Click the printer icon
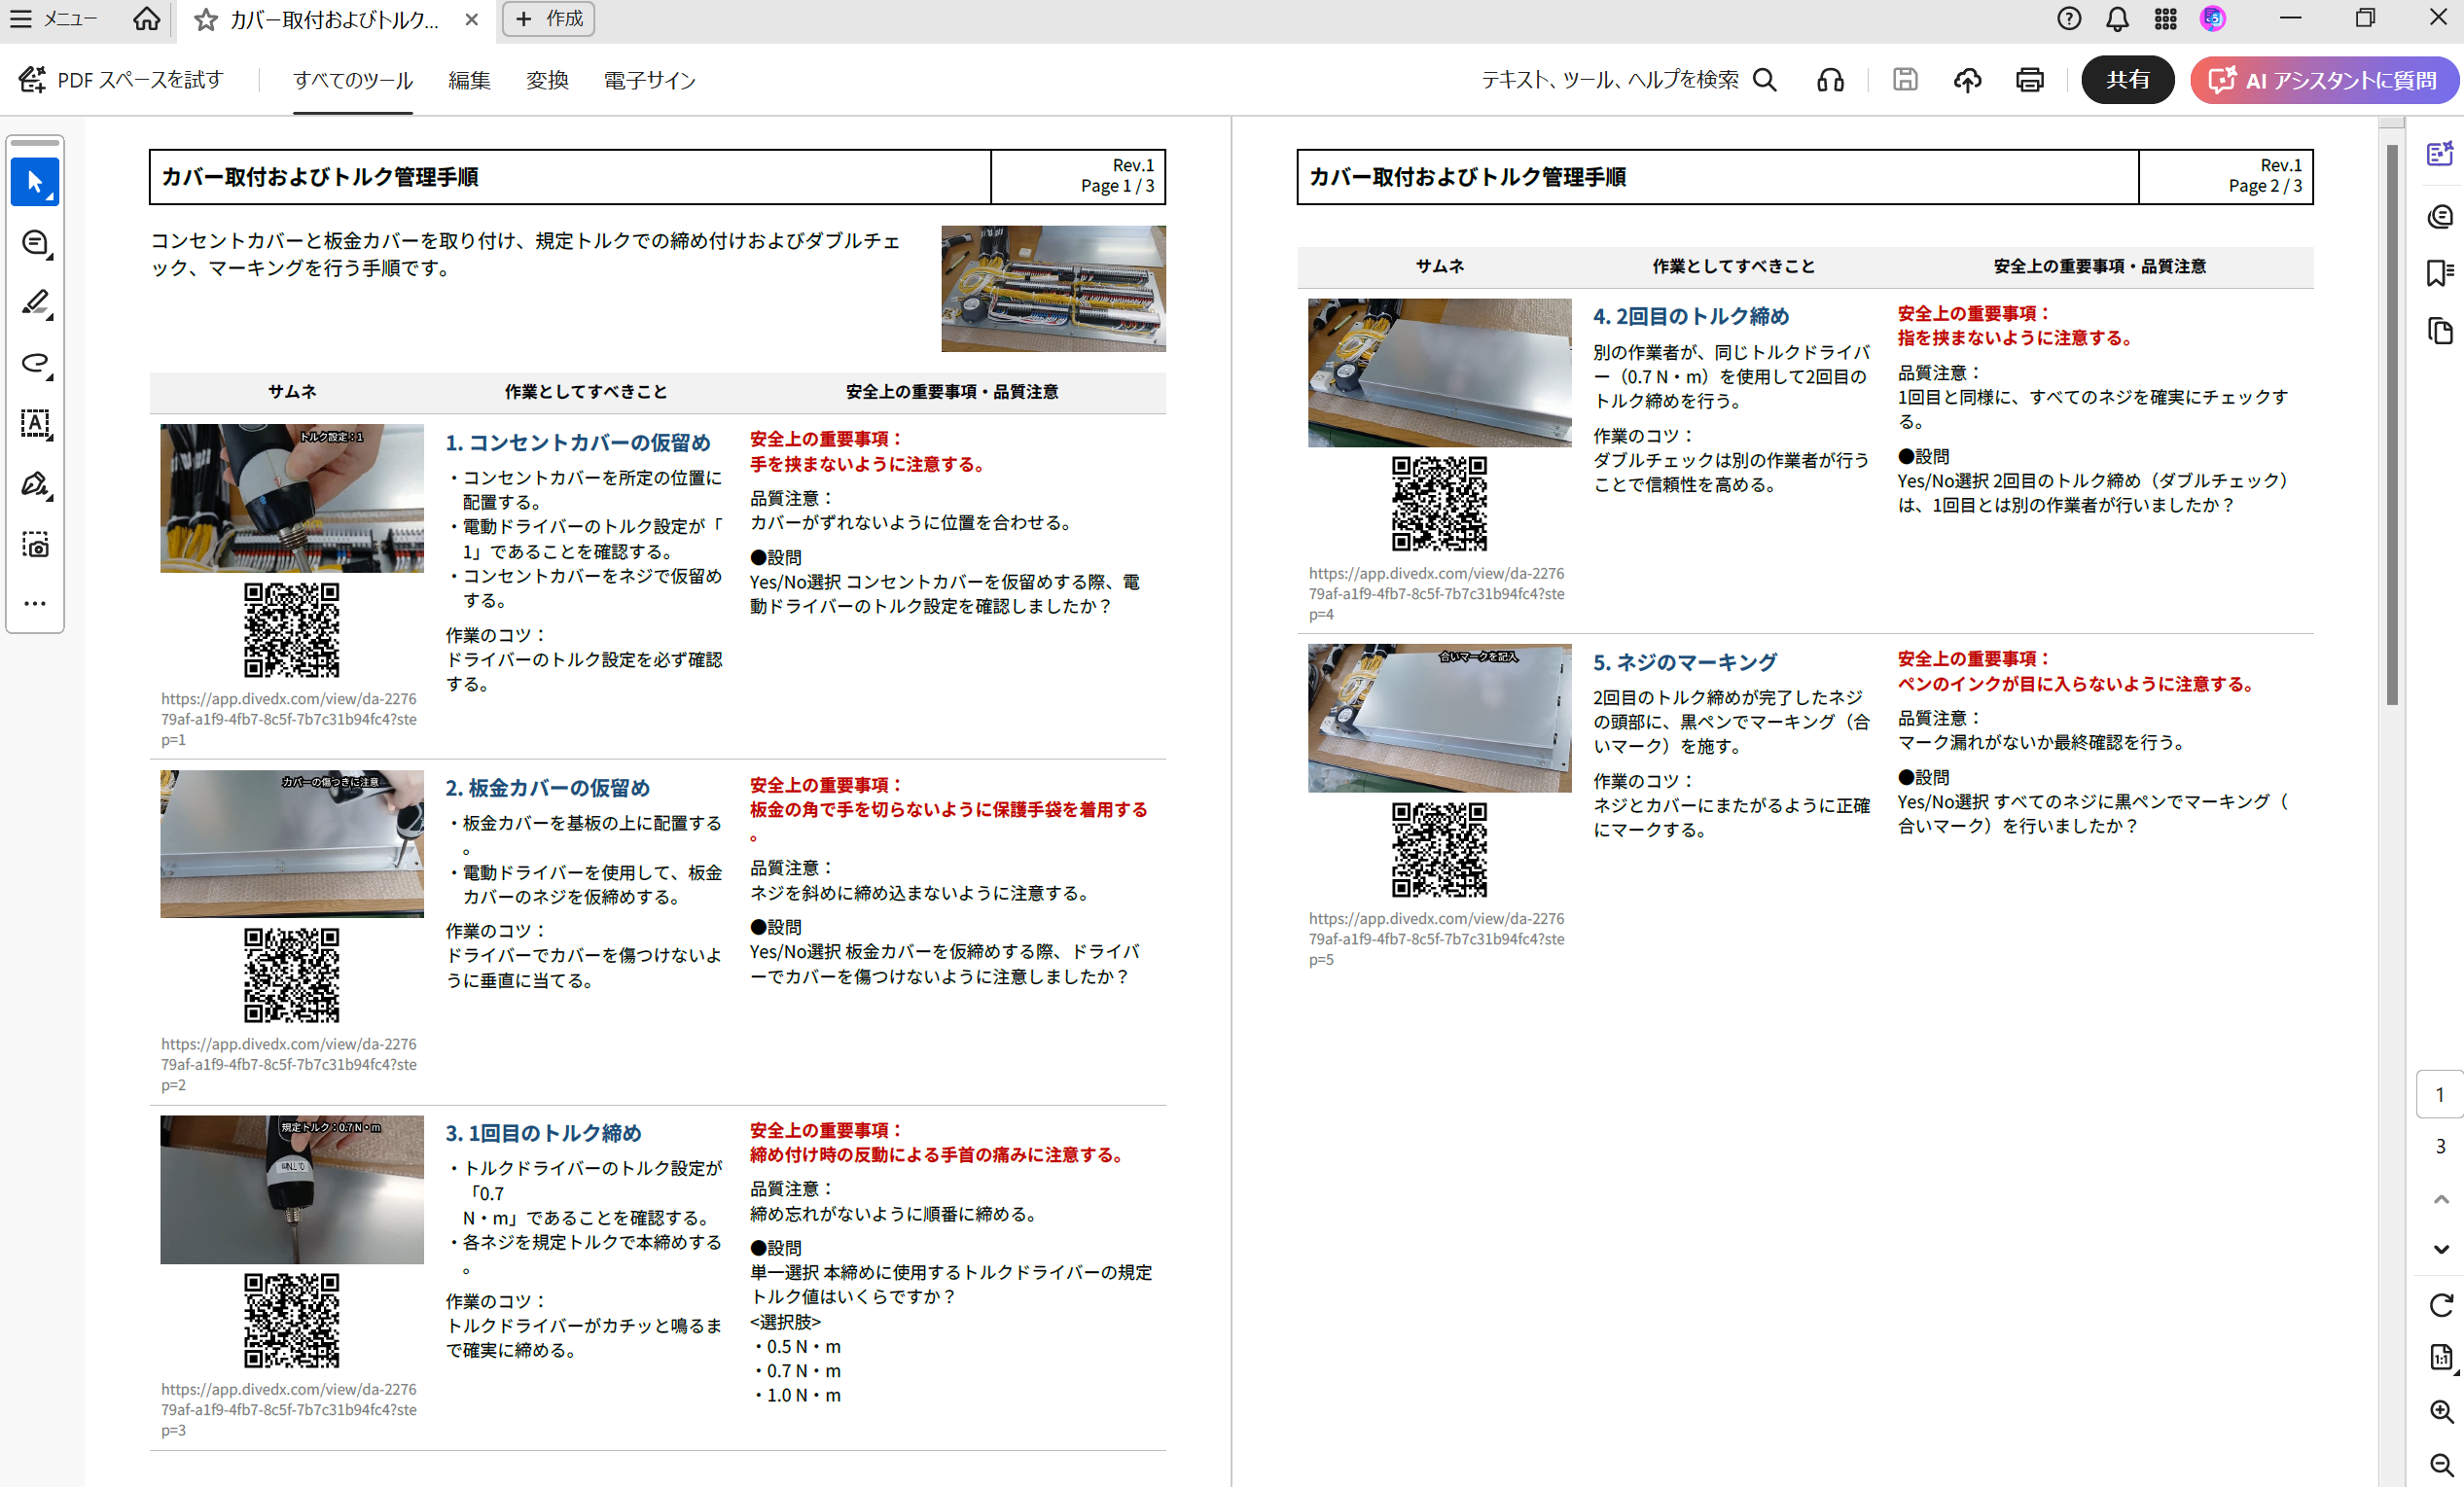The height and width of the screenshot is (1487, 2464). (2029, 80)
